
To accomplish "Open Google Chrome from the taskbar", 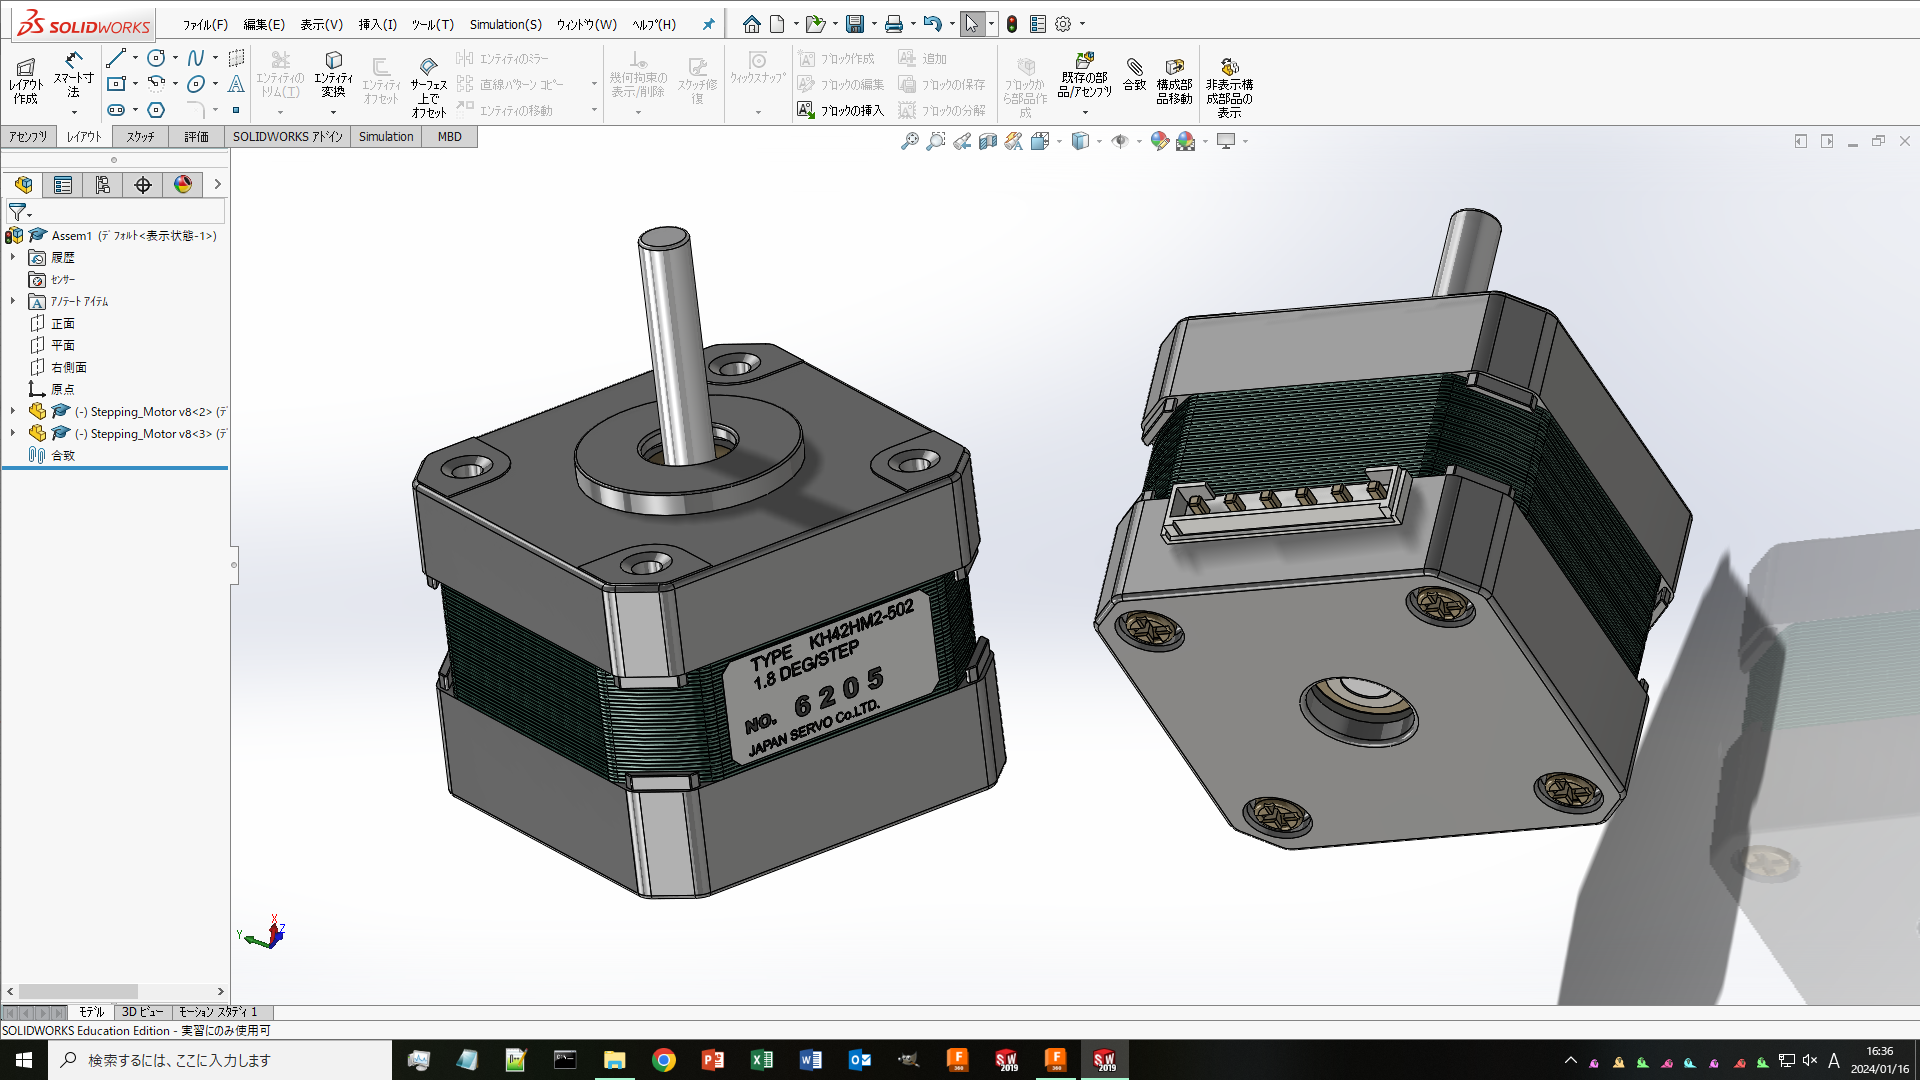I will tap(664, 1060).
